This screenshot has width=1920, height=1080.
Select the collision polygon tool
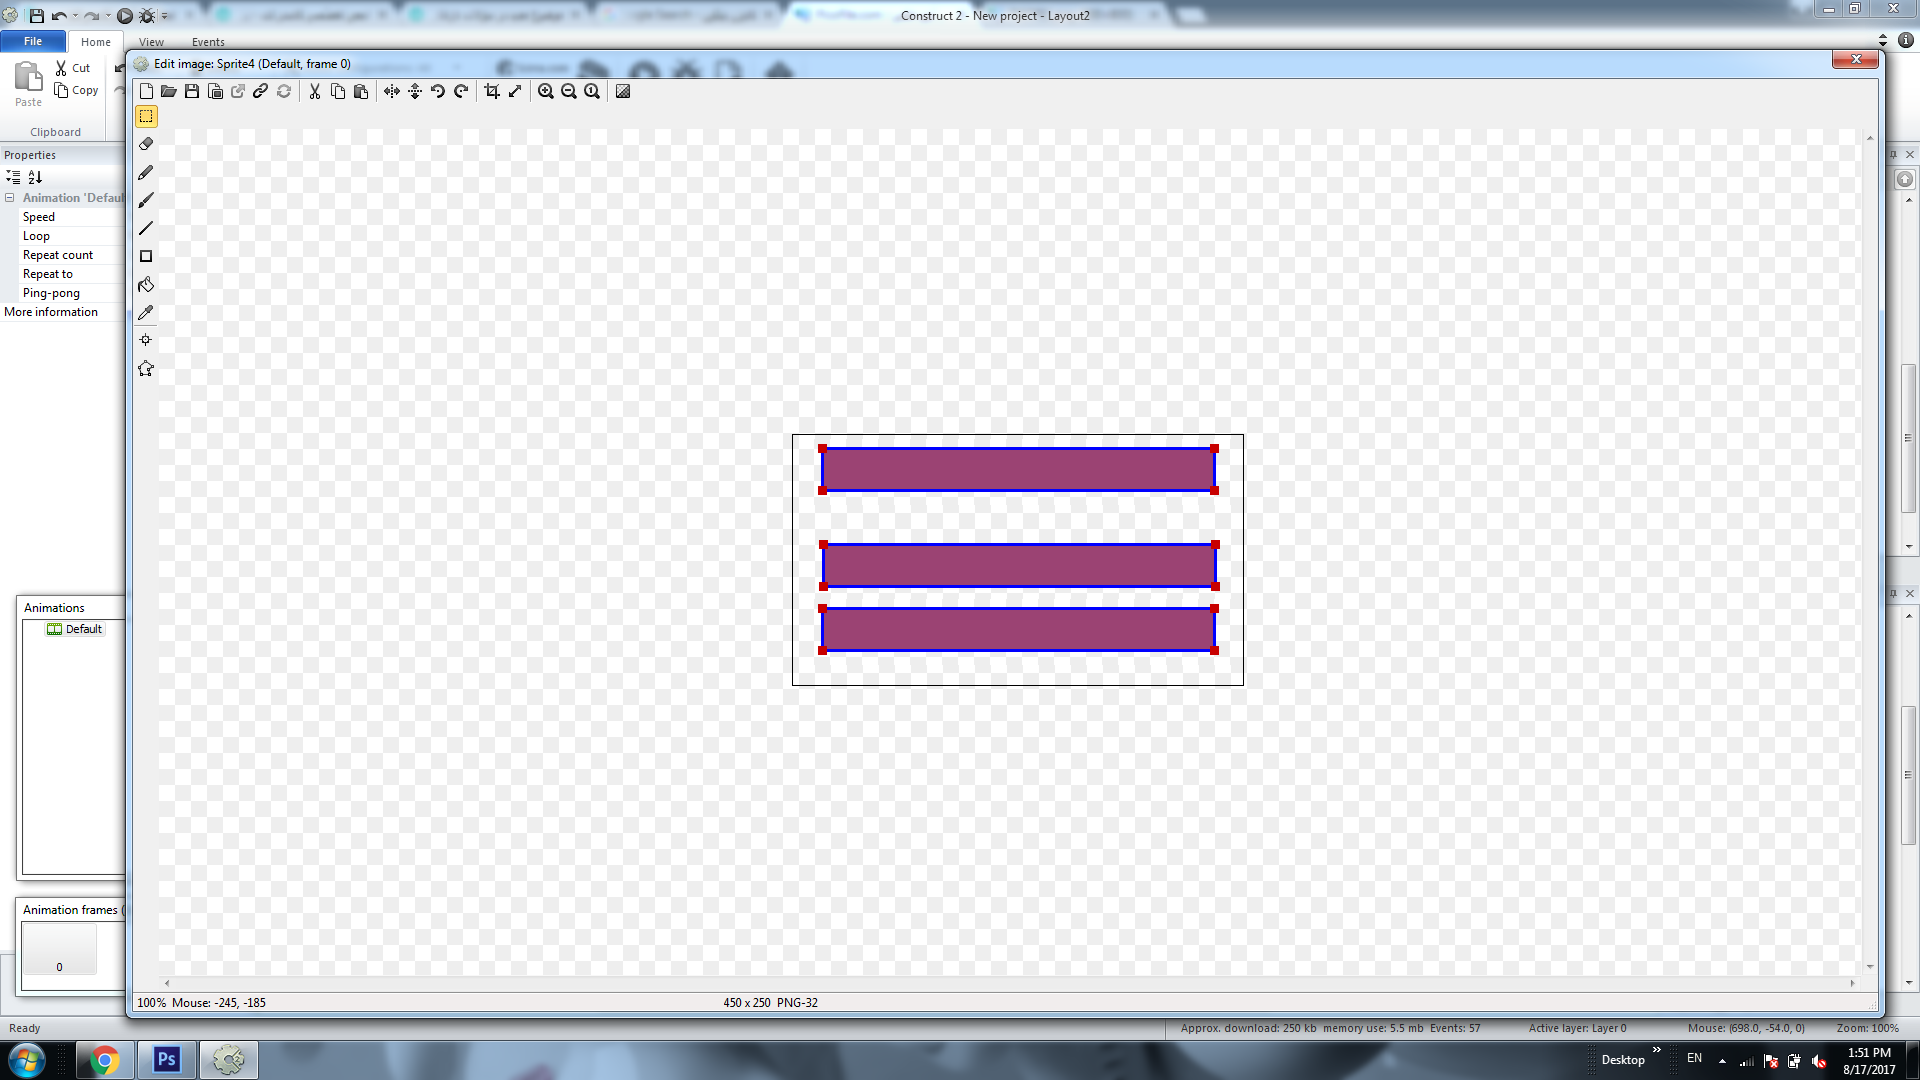pyautogui.click(x=146, y=368)
